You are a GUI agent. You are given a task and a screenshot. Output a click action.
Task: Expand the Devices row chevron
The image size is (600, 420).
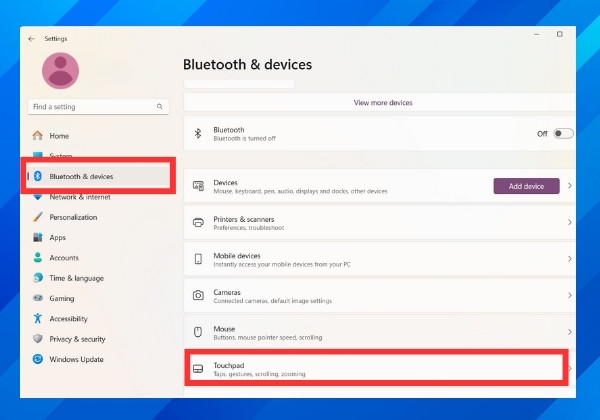(x=569, y=186)
